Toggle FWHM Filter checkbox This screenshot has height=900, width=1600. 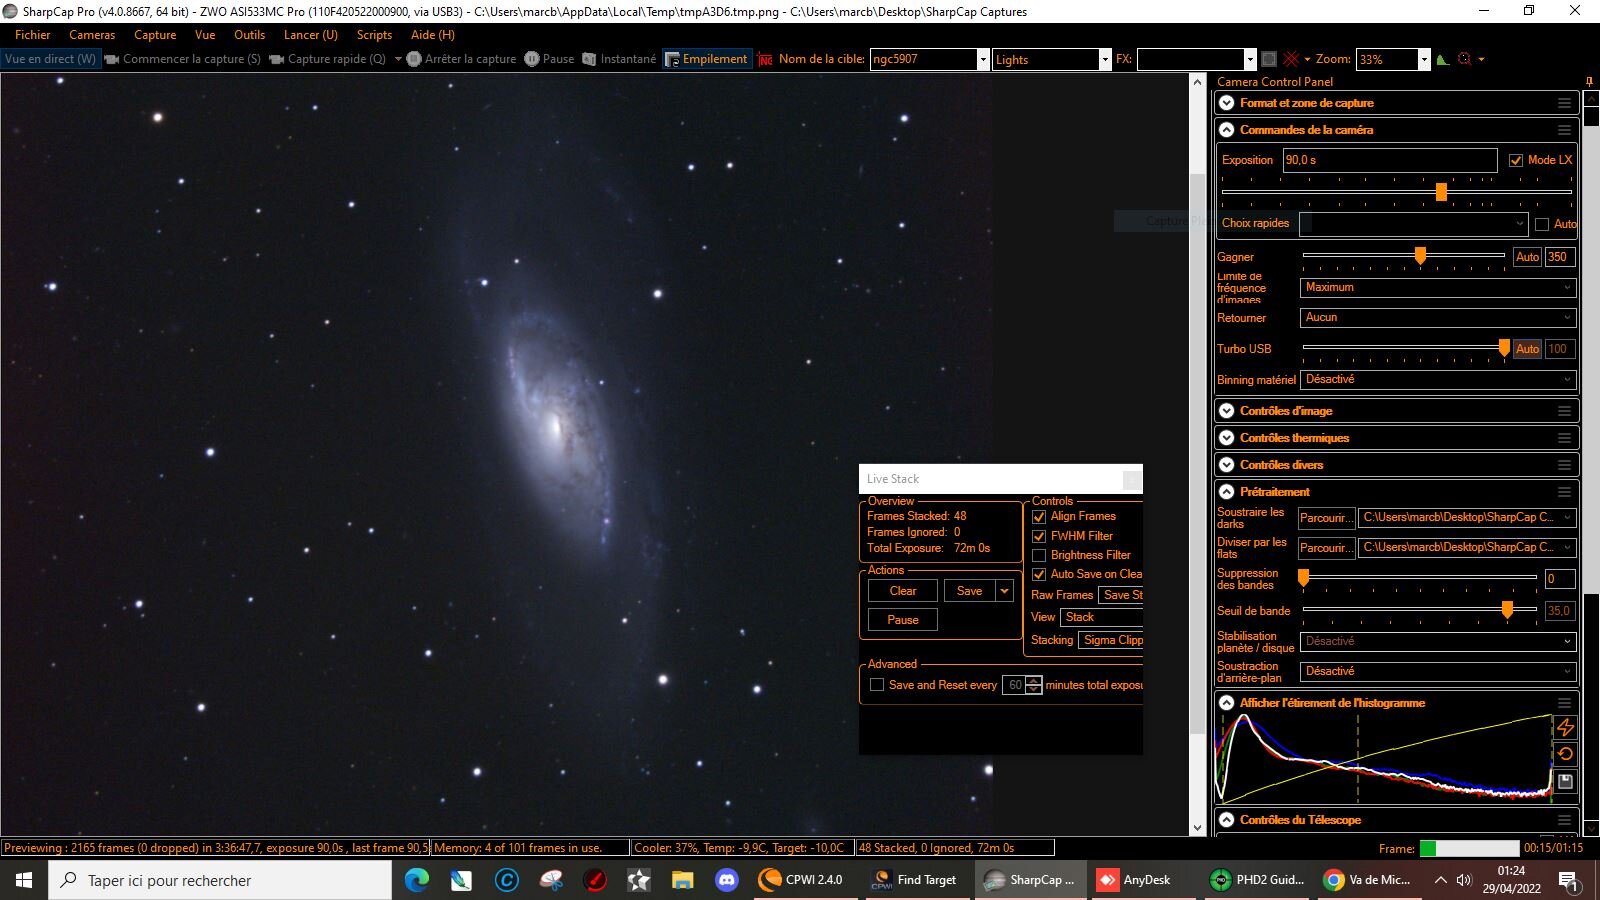(x=1039, y=536)
